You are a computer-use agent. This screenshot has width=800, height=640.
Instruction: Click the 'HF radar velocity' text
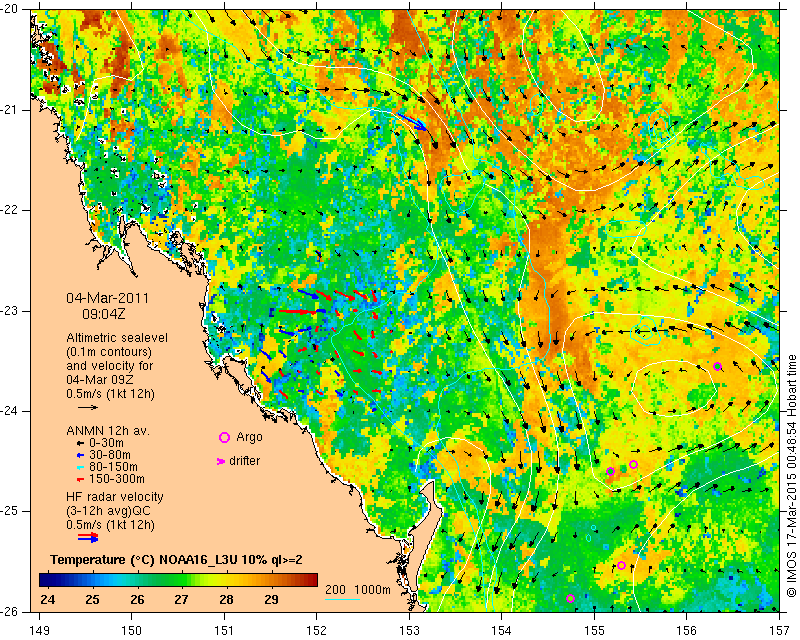tap(115, 497)
